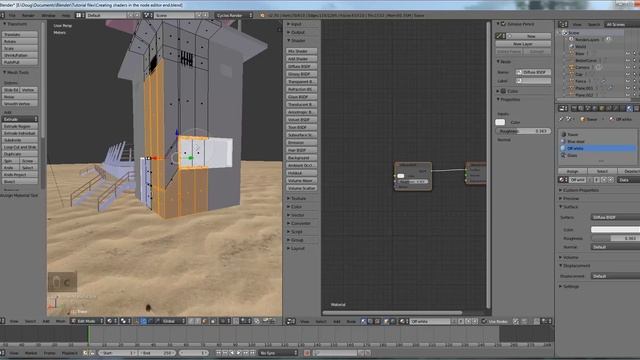Click the Start frame field in timeline
The height and width of the screenshot is (360, 640).
pyautogui.click(x=117, y=353)
